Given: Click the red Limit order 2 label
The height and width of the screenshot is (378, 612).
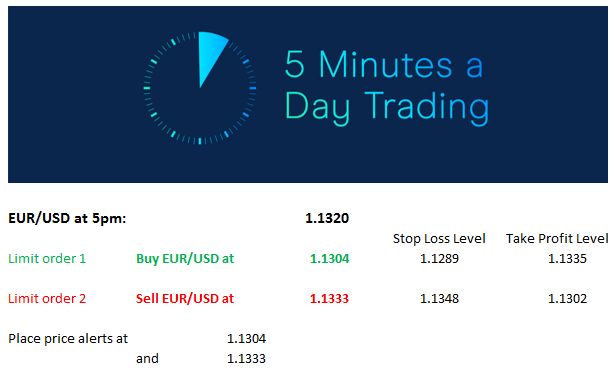Looking at the screenshot, I should 47,299.
